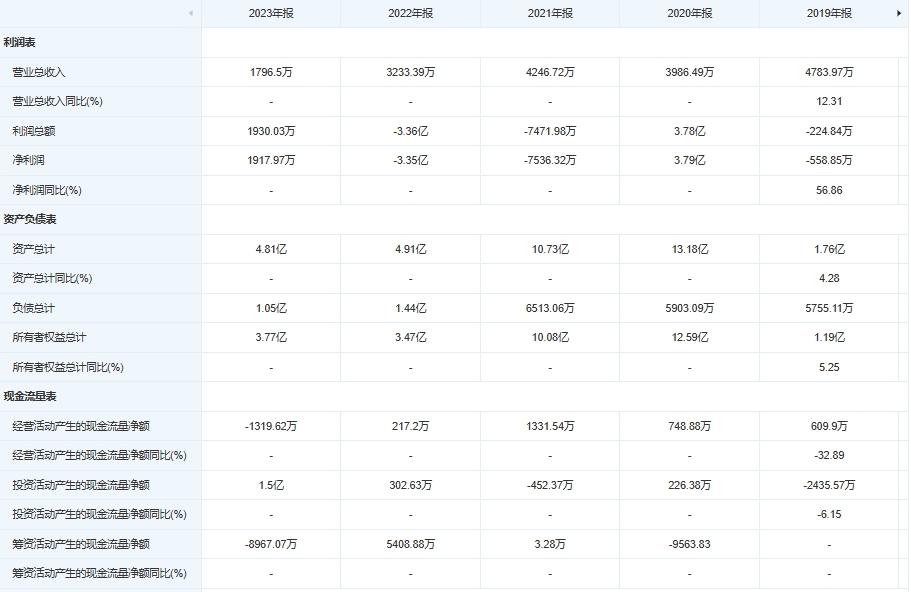The width and height of the screenshot is (911, 592).
Task: Select the 2022年报 column header
Action: coord(410,14)
